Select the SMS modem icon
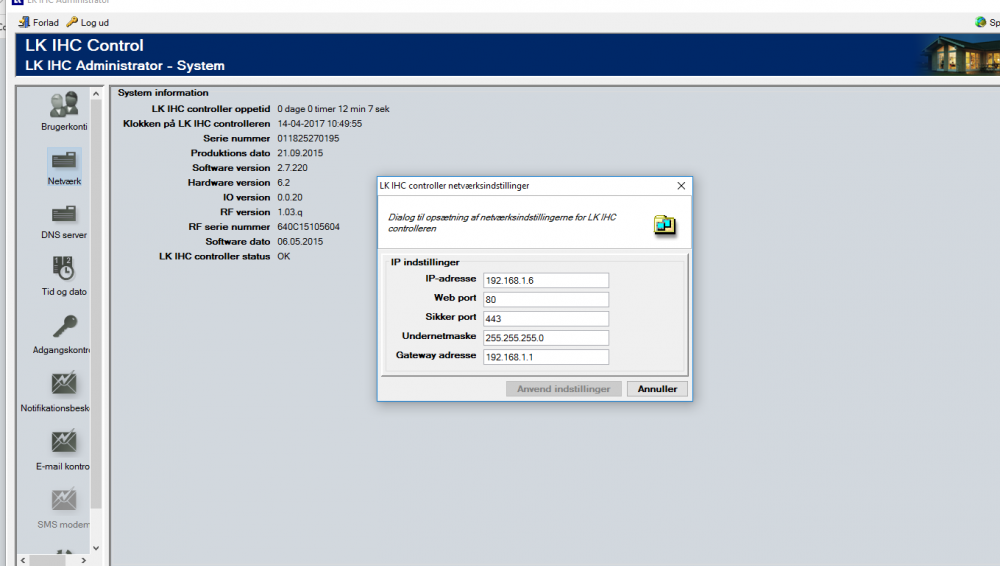Image resolution: width=1000 pixels, height=566 pixels. 64,500
